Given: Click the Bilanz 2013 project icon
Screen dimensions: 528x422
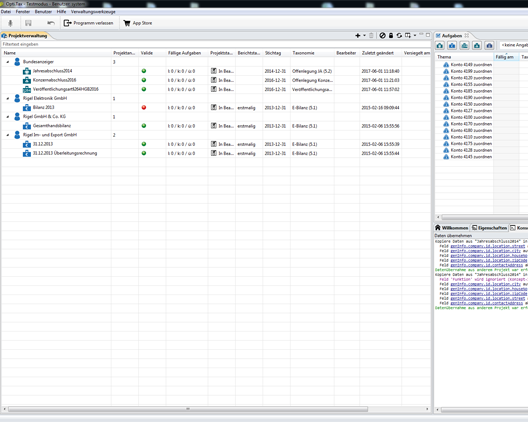Looking at the screenshot, I should [27, 107].
